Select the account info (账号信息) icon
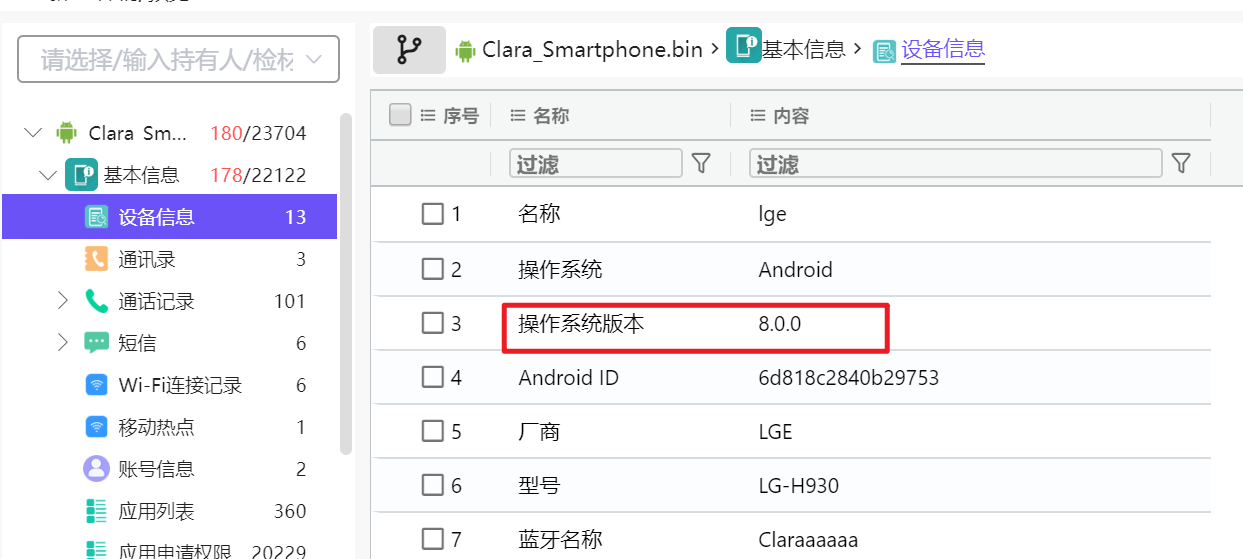Viewport: 1243px width, 559px height. pos(96,469)
